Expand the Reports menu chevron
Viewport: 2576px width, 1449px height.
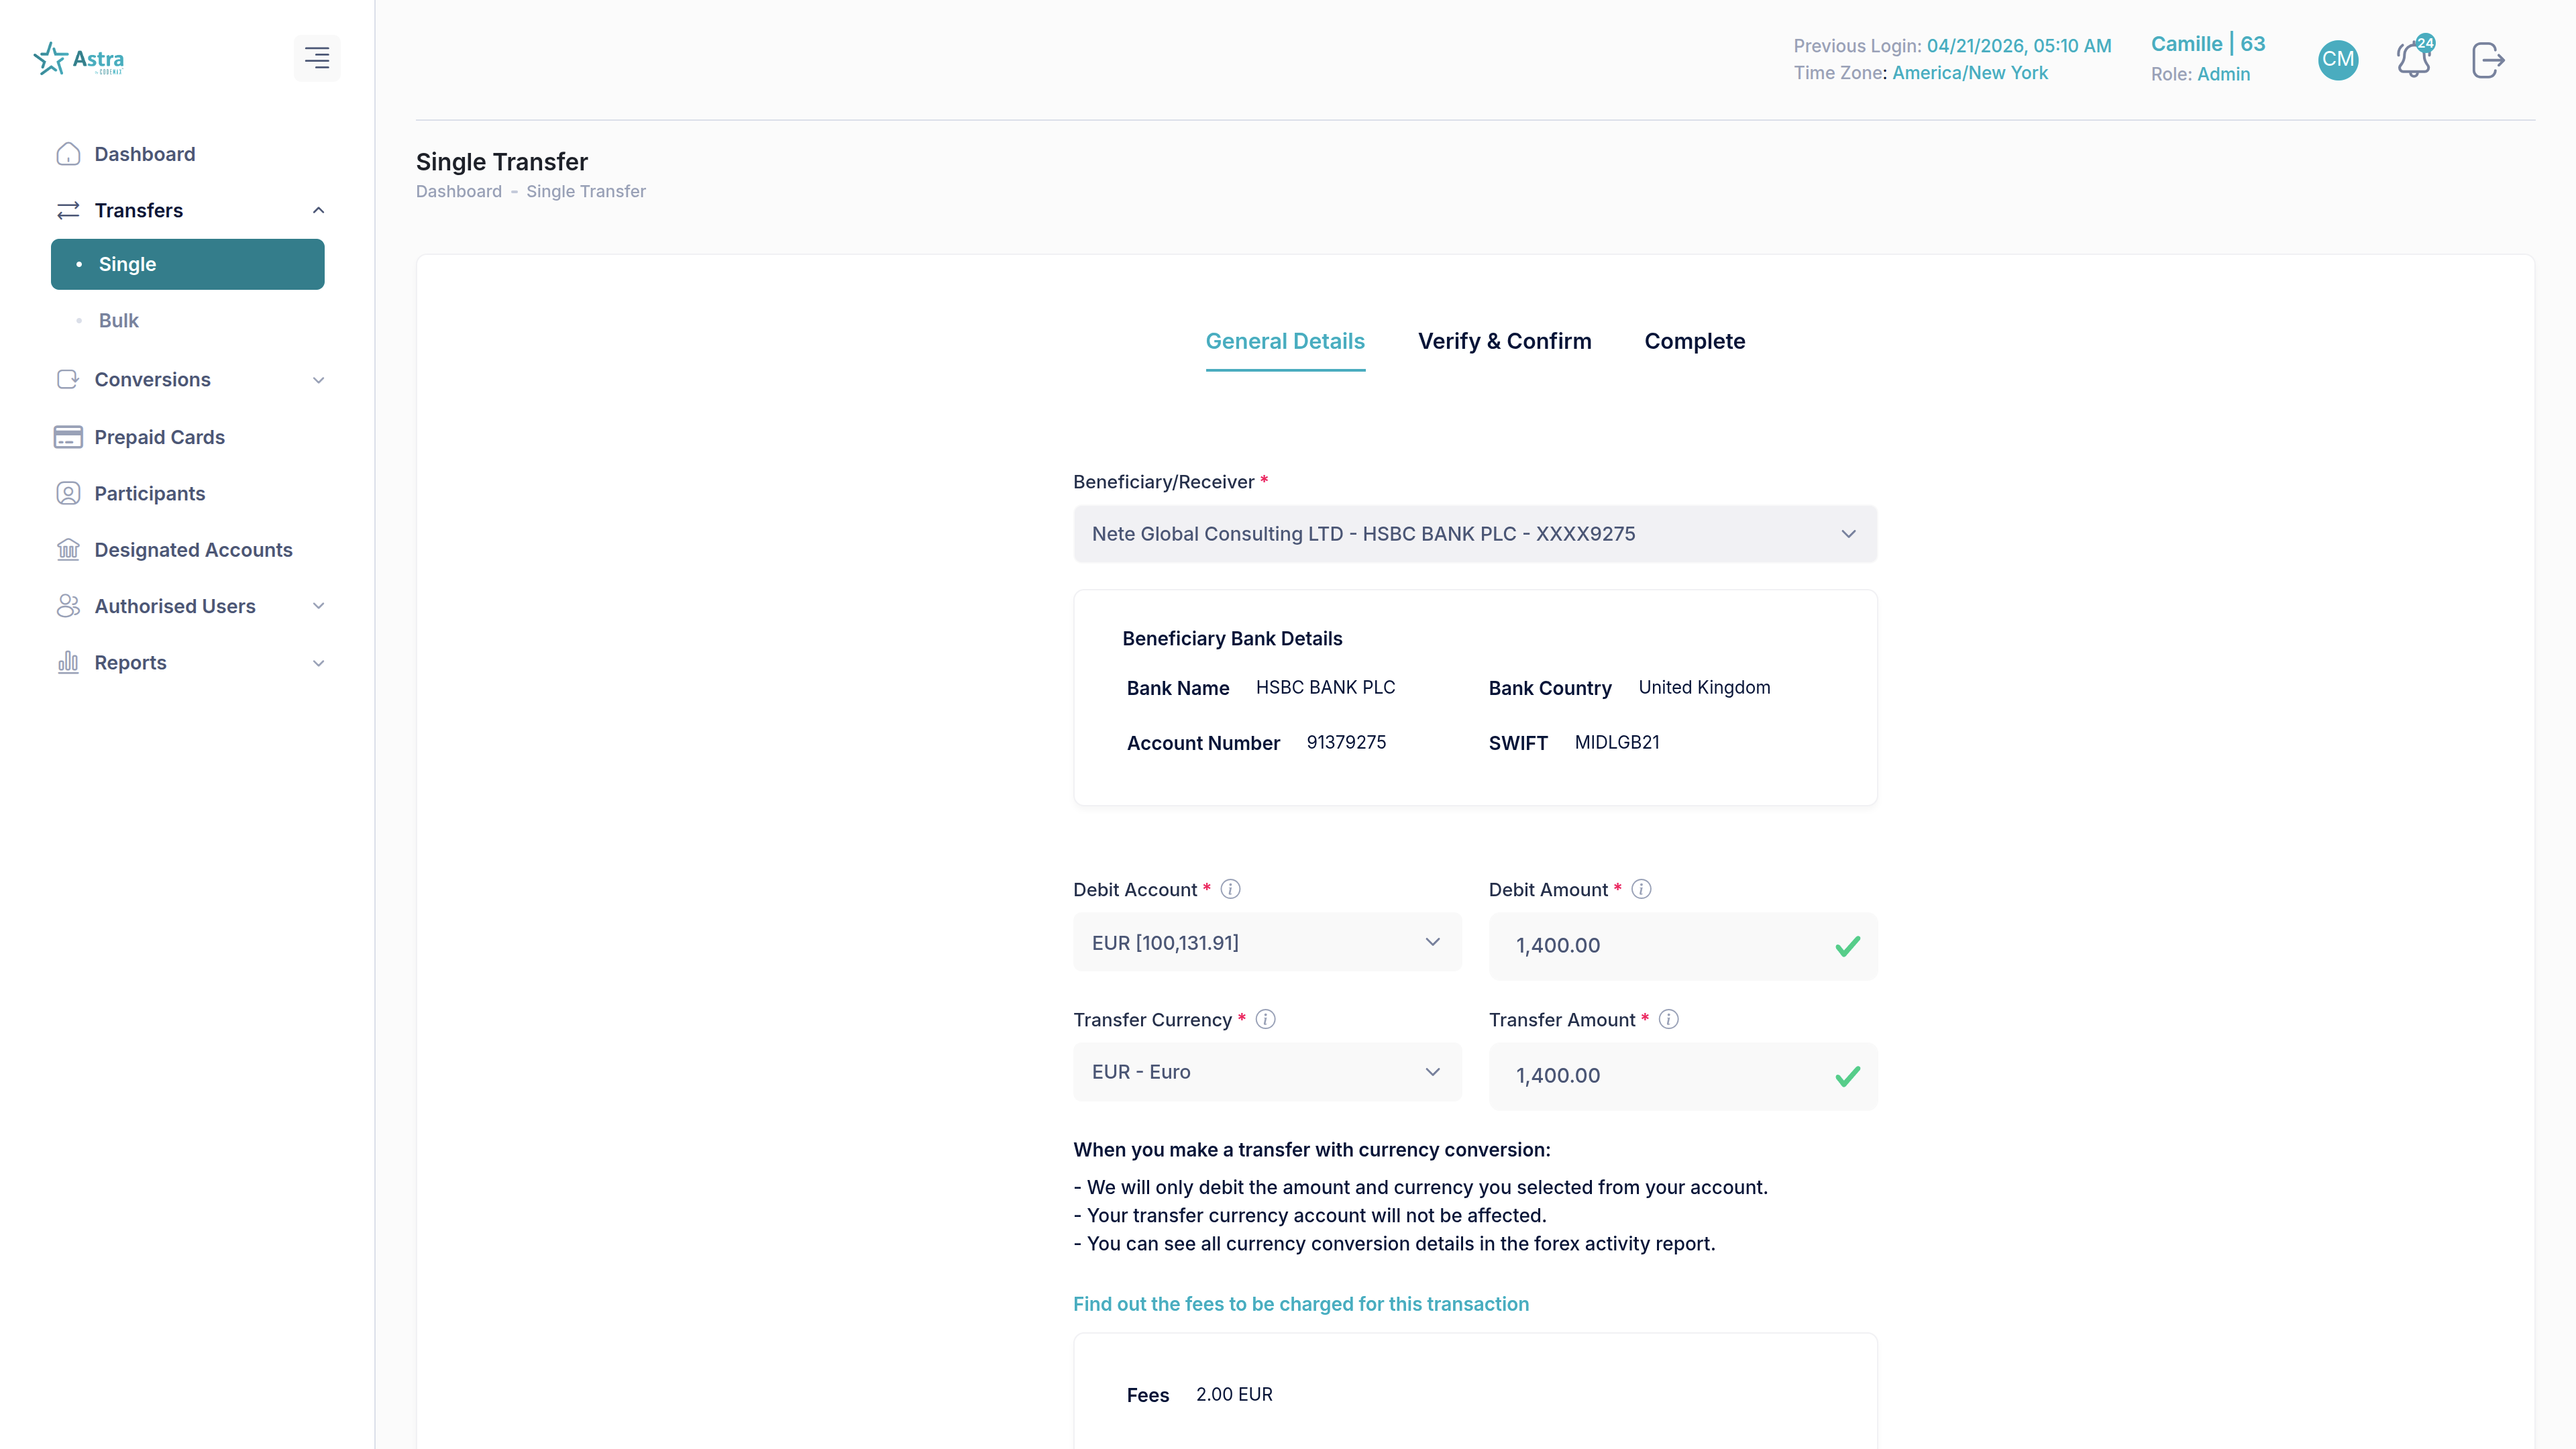[319, 663]
